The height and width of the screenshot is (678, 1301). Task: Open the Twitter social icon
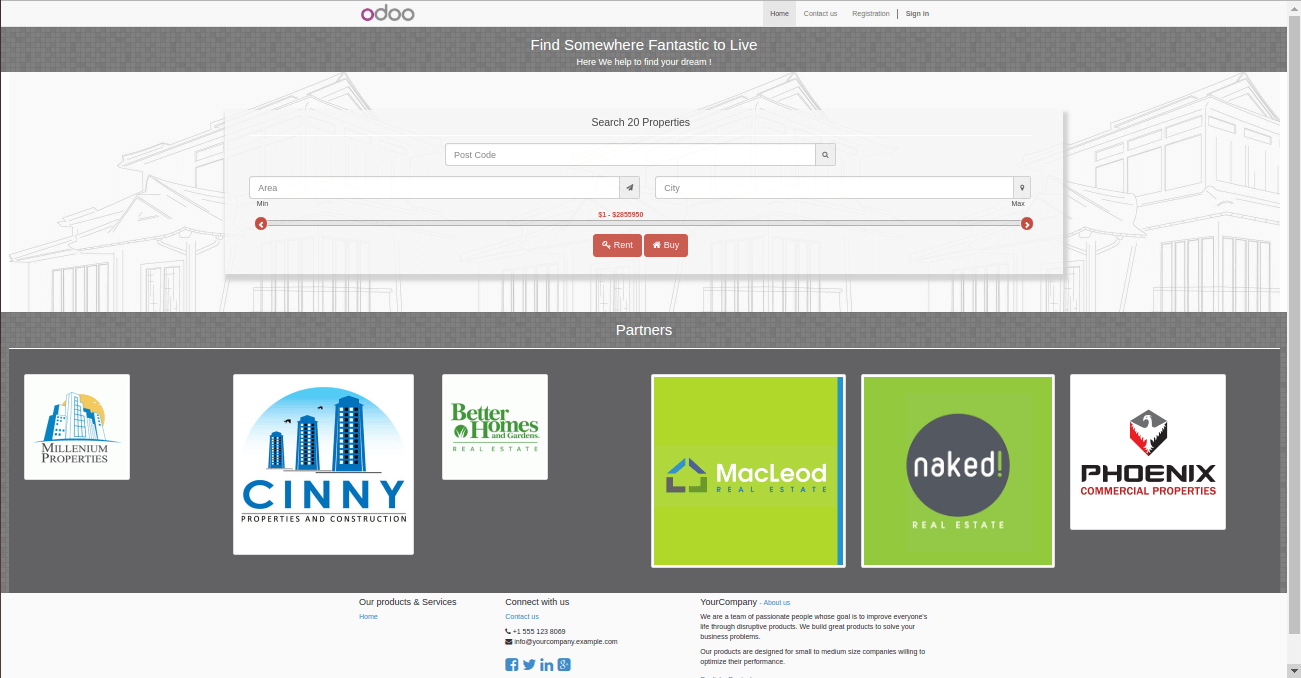click(529, 665)
